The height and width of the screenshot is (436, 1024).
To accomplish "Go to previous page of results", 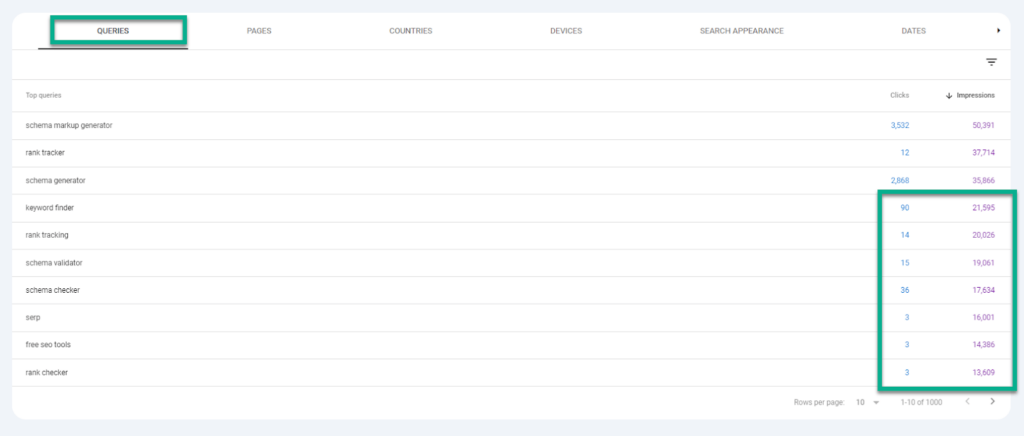I will pyautogui.click(x=967, y=401).
